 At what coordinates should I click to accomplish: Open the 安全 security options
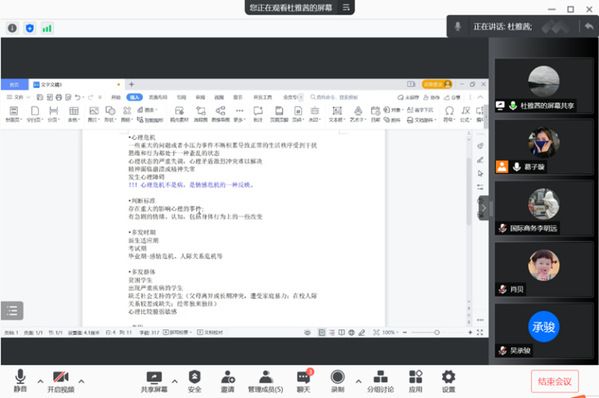click(195, 381)
